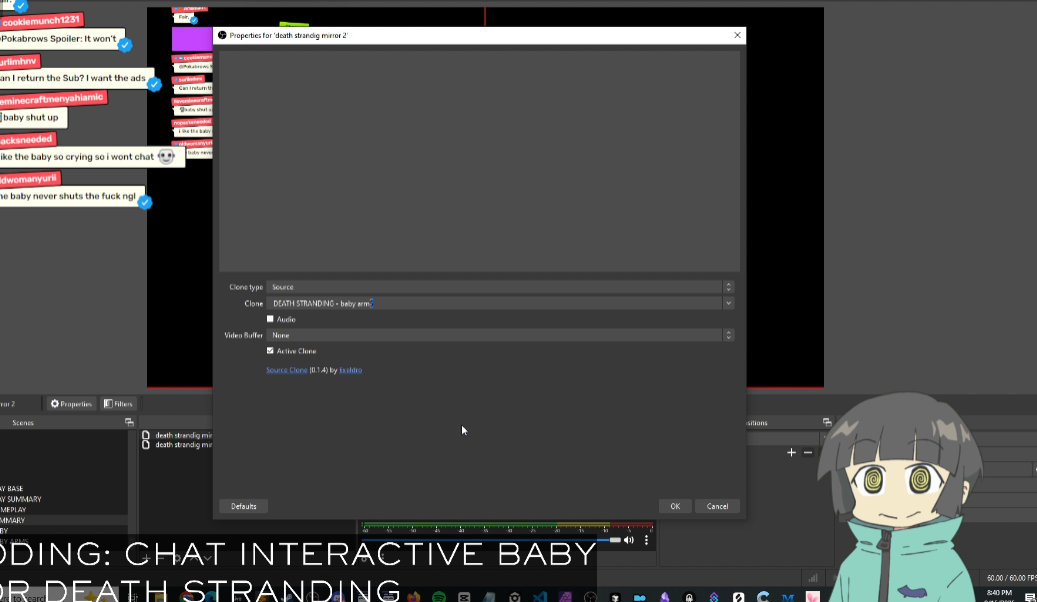Click the Properties button in source toolbar

[x=71, y=404]
